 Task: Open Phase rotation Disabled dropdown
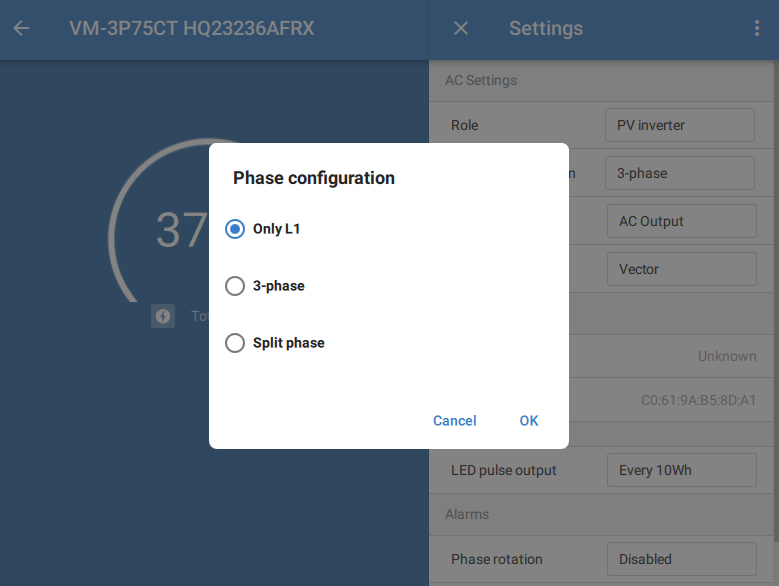pos(681,559)
